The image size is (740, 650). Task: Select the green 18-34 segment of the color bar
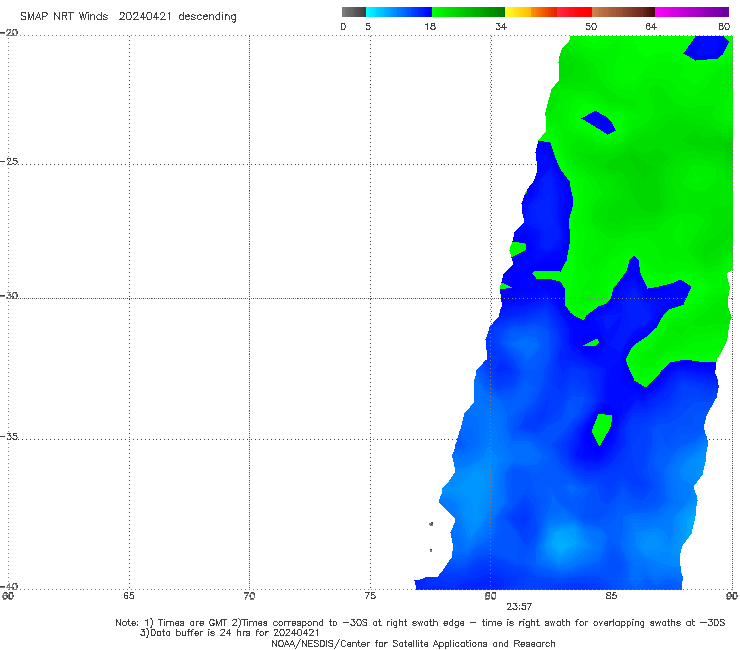pyautogui.click(x=468, y=12)
